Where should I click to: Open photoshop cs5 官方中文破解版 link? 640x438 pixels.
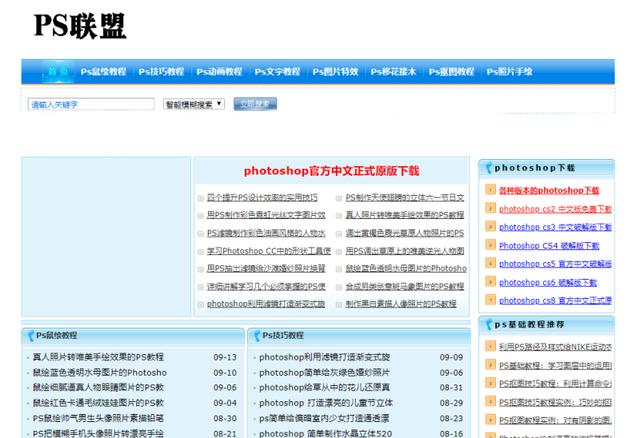555,264
